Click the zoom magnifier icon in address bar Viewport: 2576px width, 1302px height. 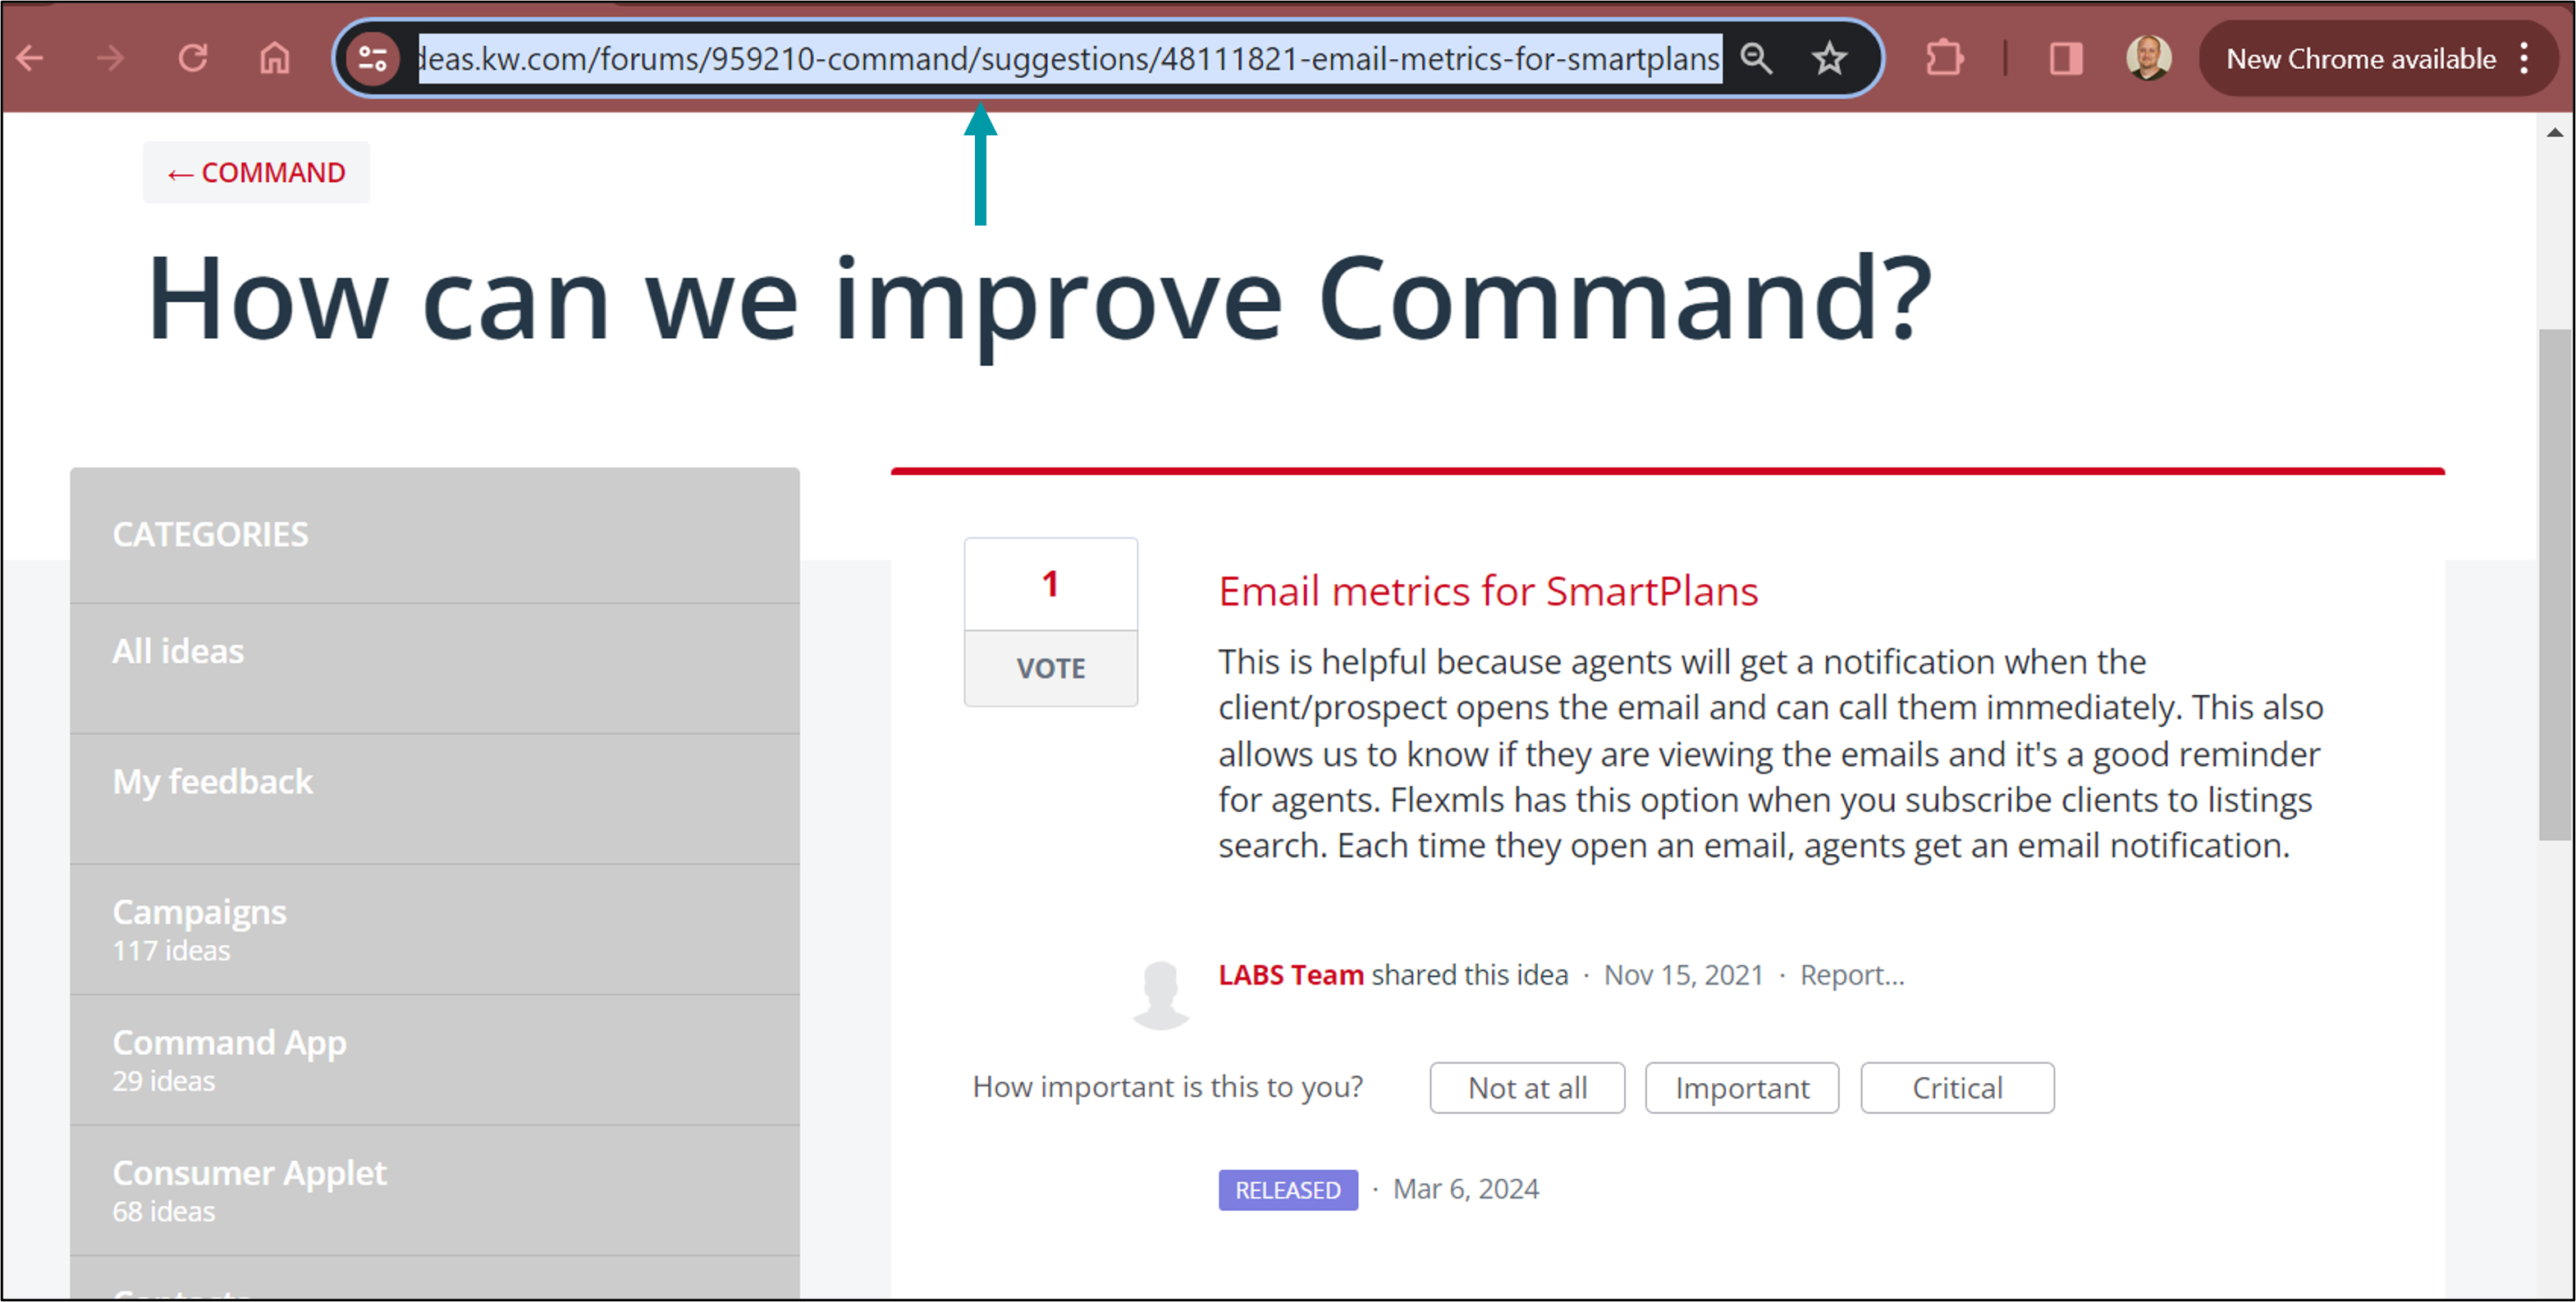[x=1756, y=58]
